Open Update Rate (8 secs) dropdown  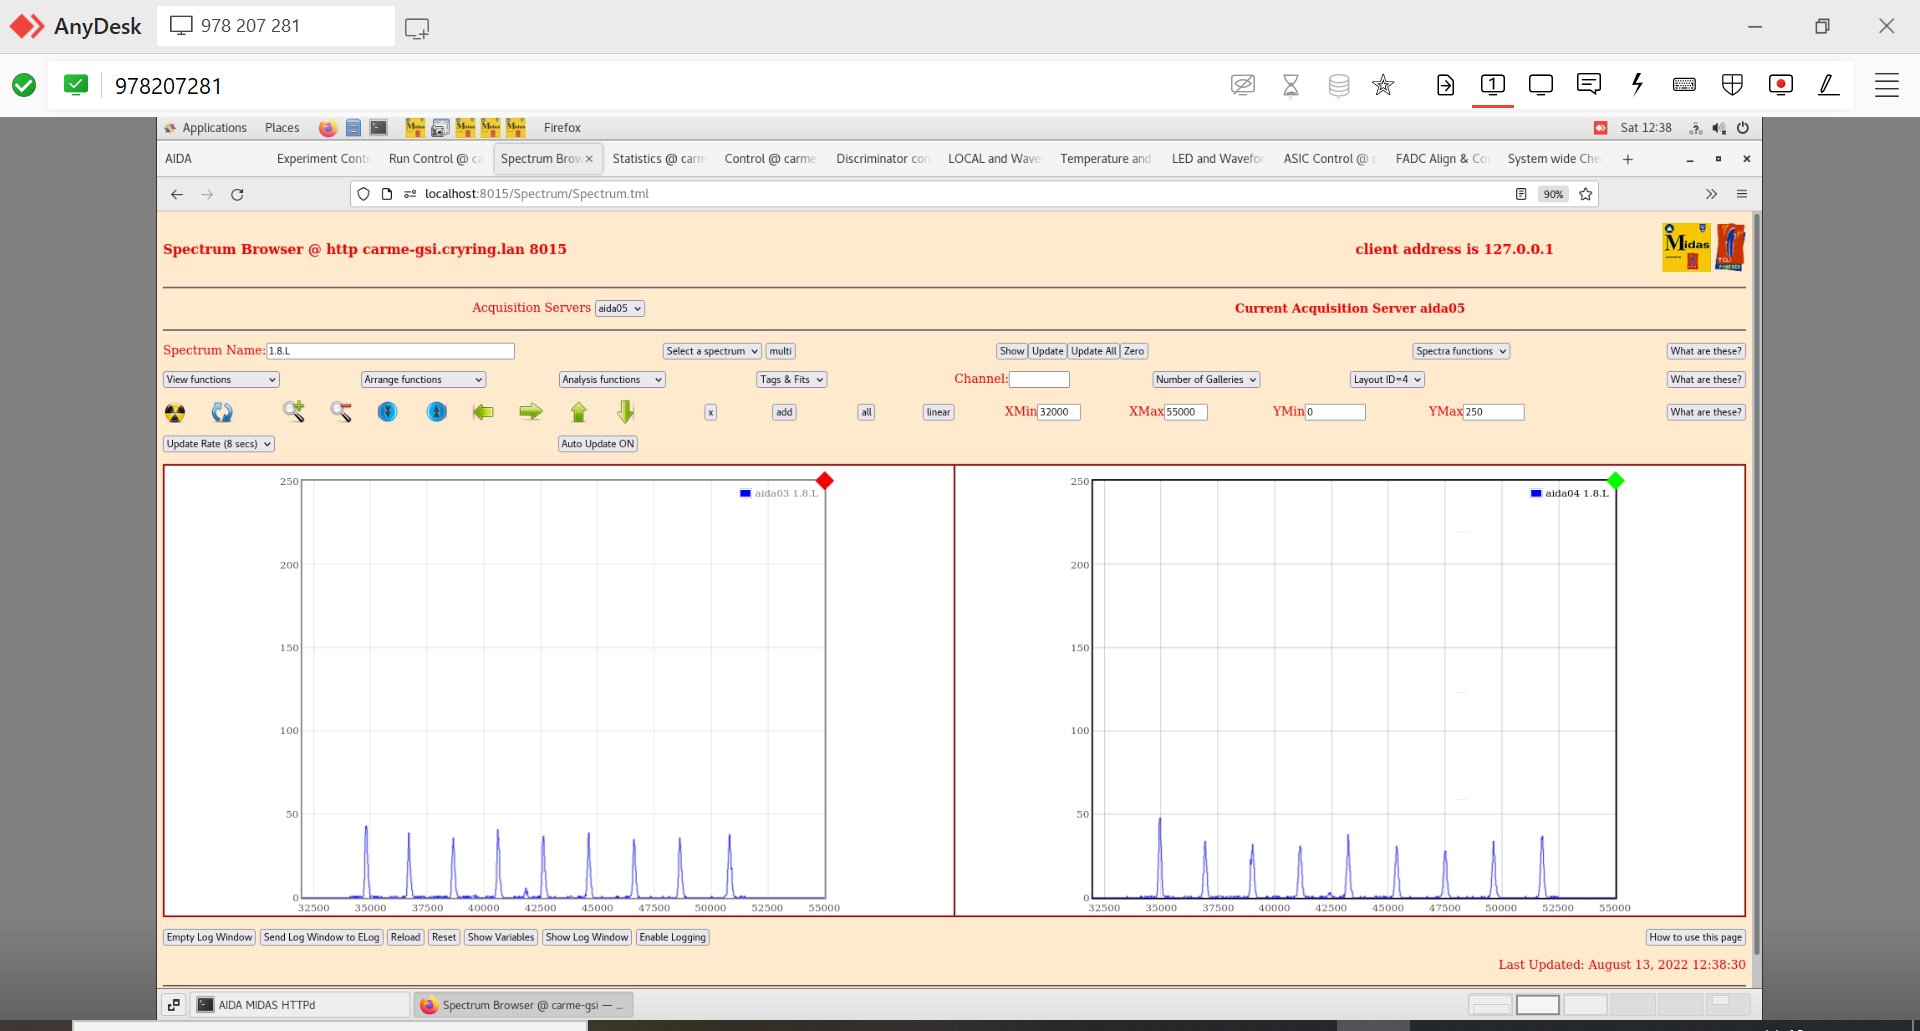pyautogui.click(x=219, y=444)
